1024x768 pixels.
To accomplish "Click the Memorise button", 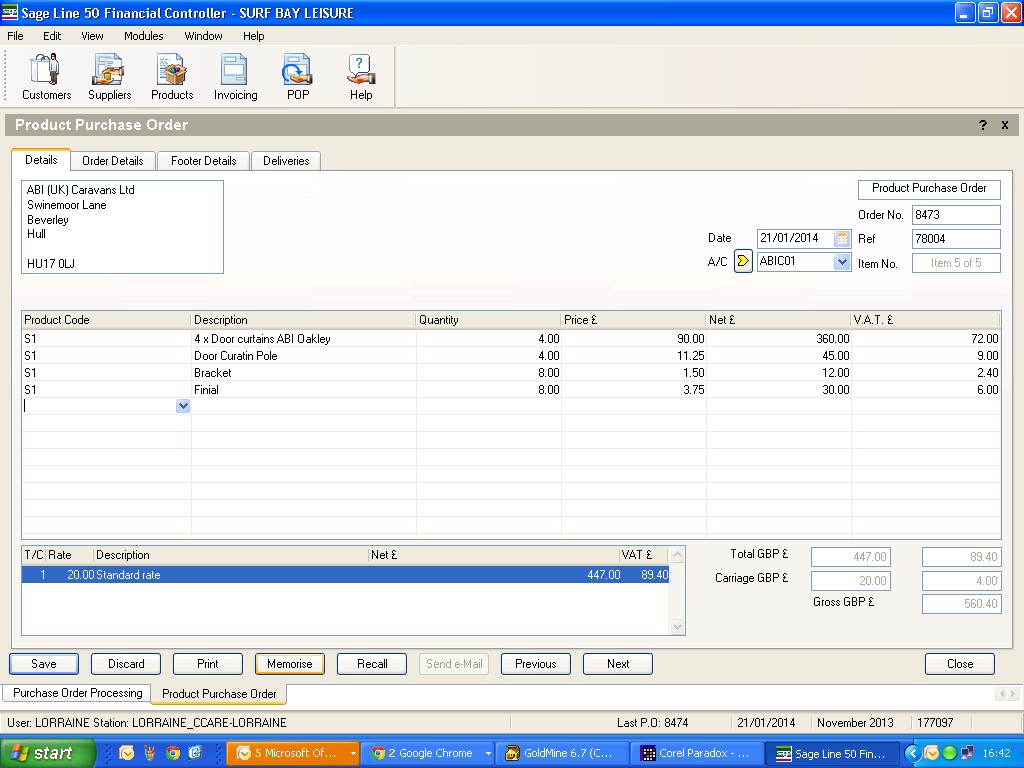I will tap(290, 664).
